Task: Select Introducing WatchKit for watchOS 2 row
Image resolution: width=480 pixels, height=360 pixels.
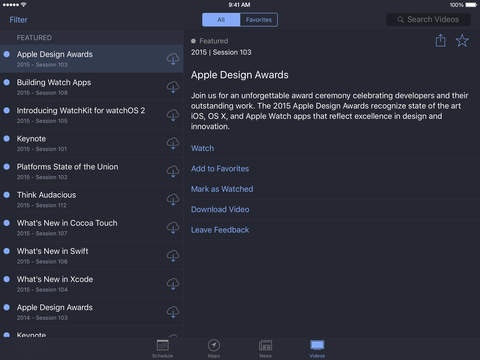Action: pos(92,115)
